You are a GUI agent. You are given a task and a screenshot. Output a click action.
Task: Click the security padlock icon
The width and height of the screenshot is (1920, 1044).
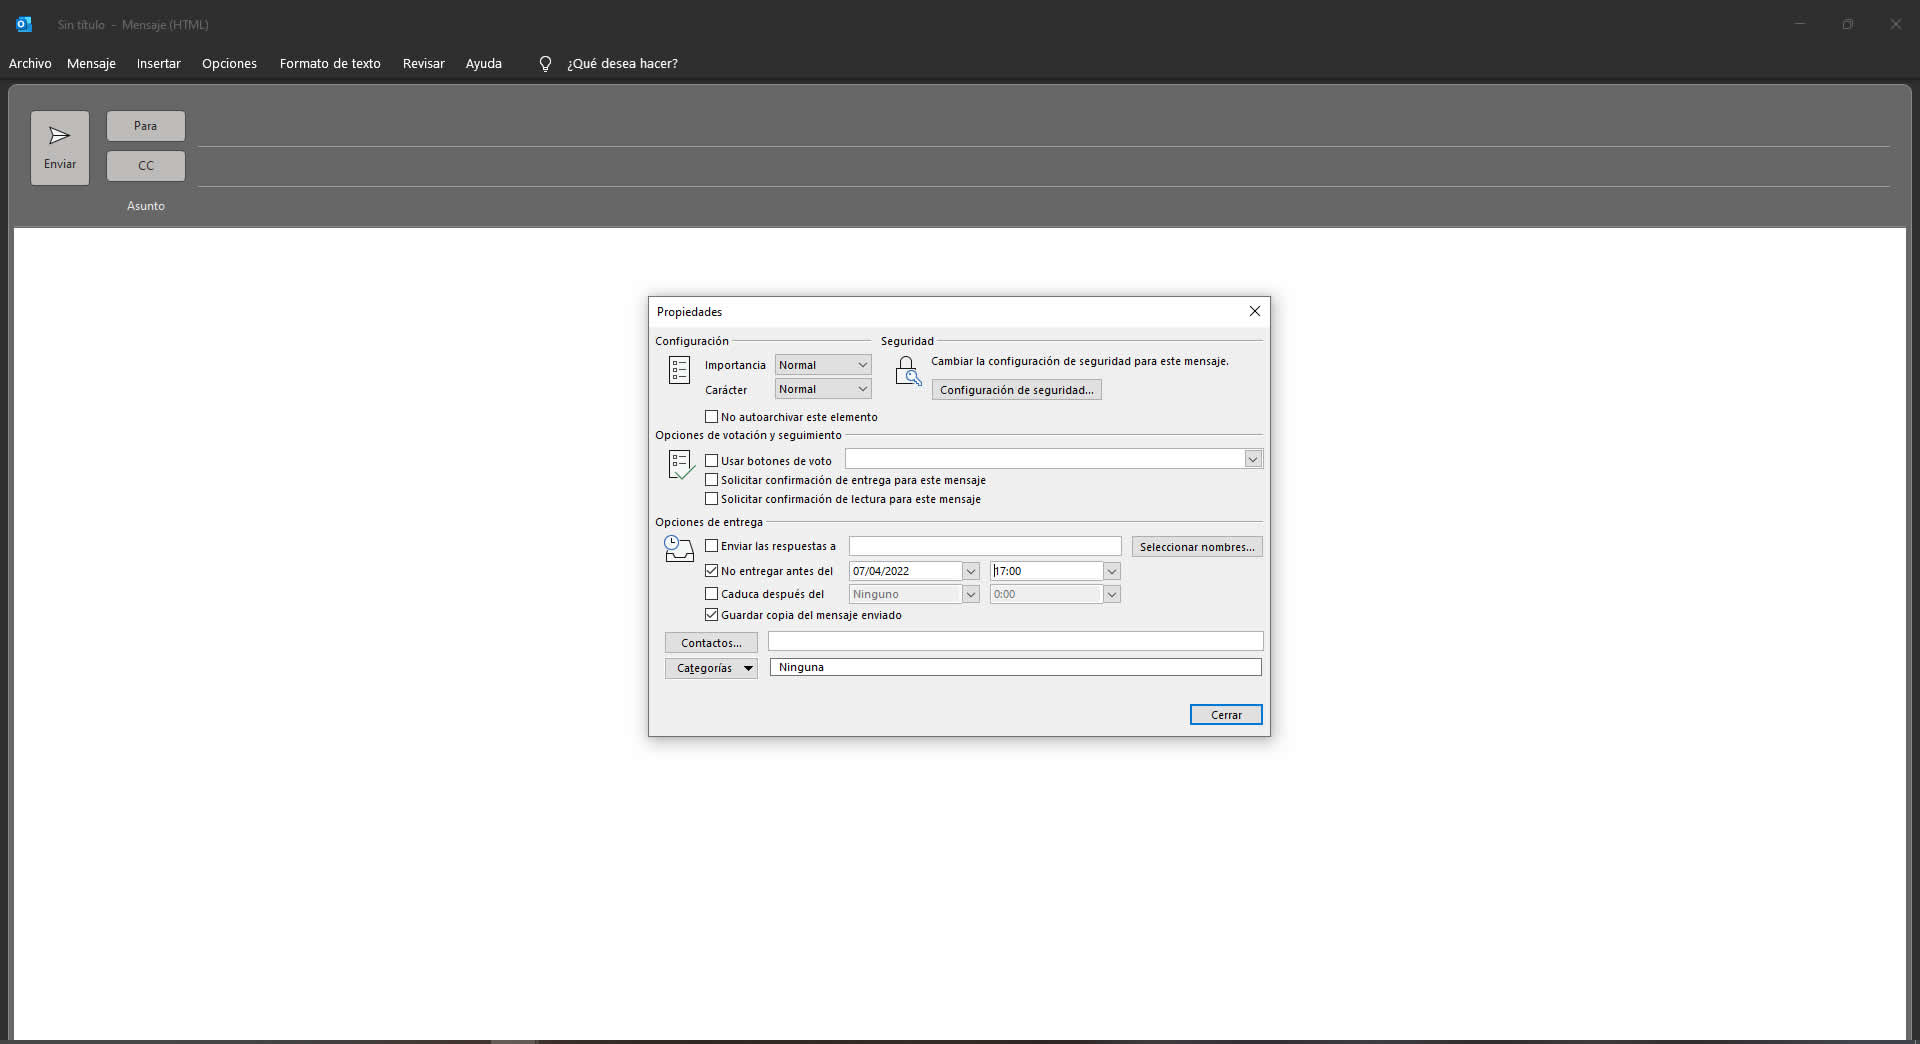click(907, 371)
